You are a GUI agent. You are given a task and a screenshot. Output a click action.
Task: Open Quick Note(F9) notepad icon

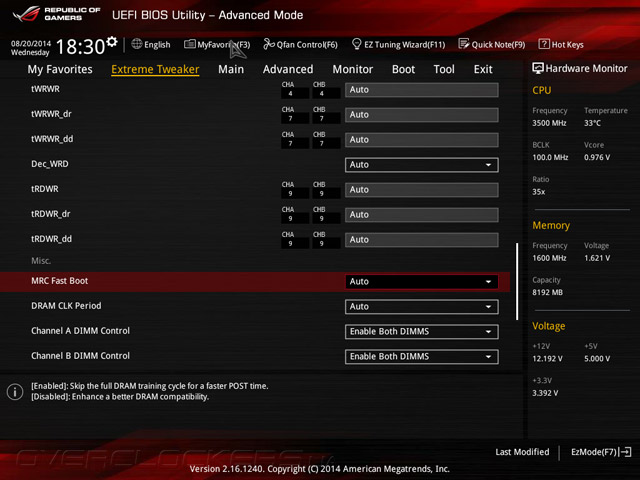(x=464, y=44)
